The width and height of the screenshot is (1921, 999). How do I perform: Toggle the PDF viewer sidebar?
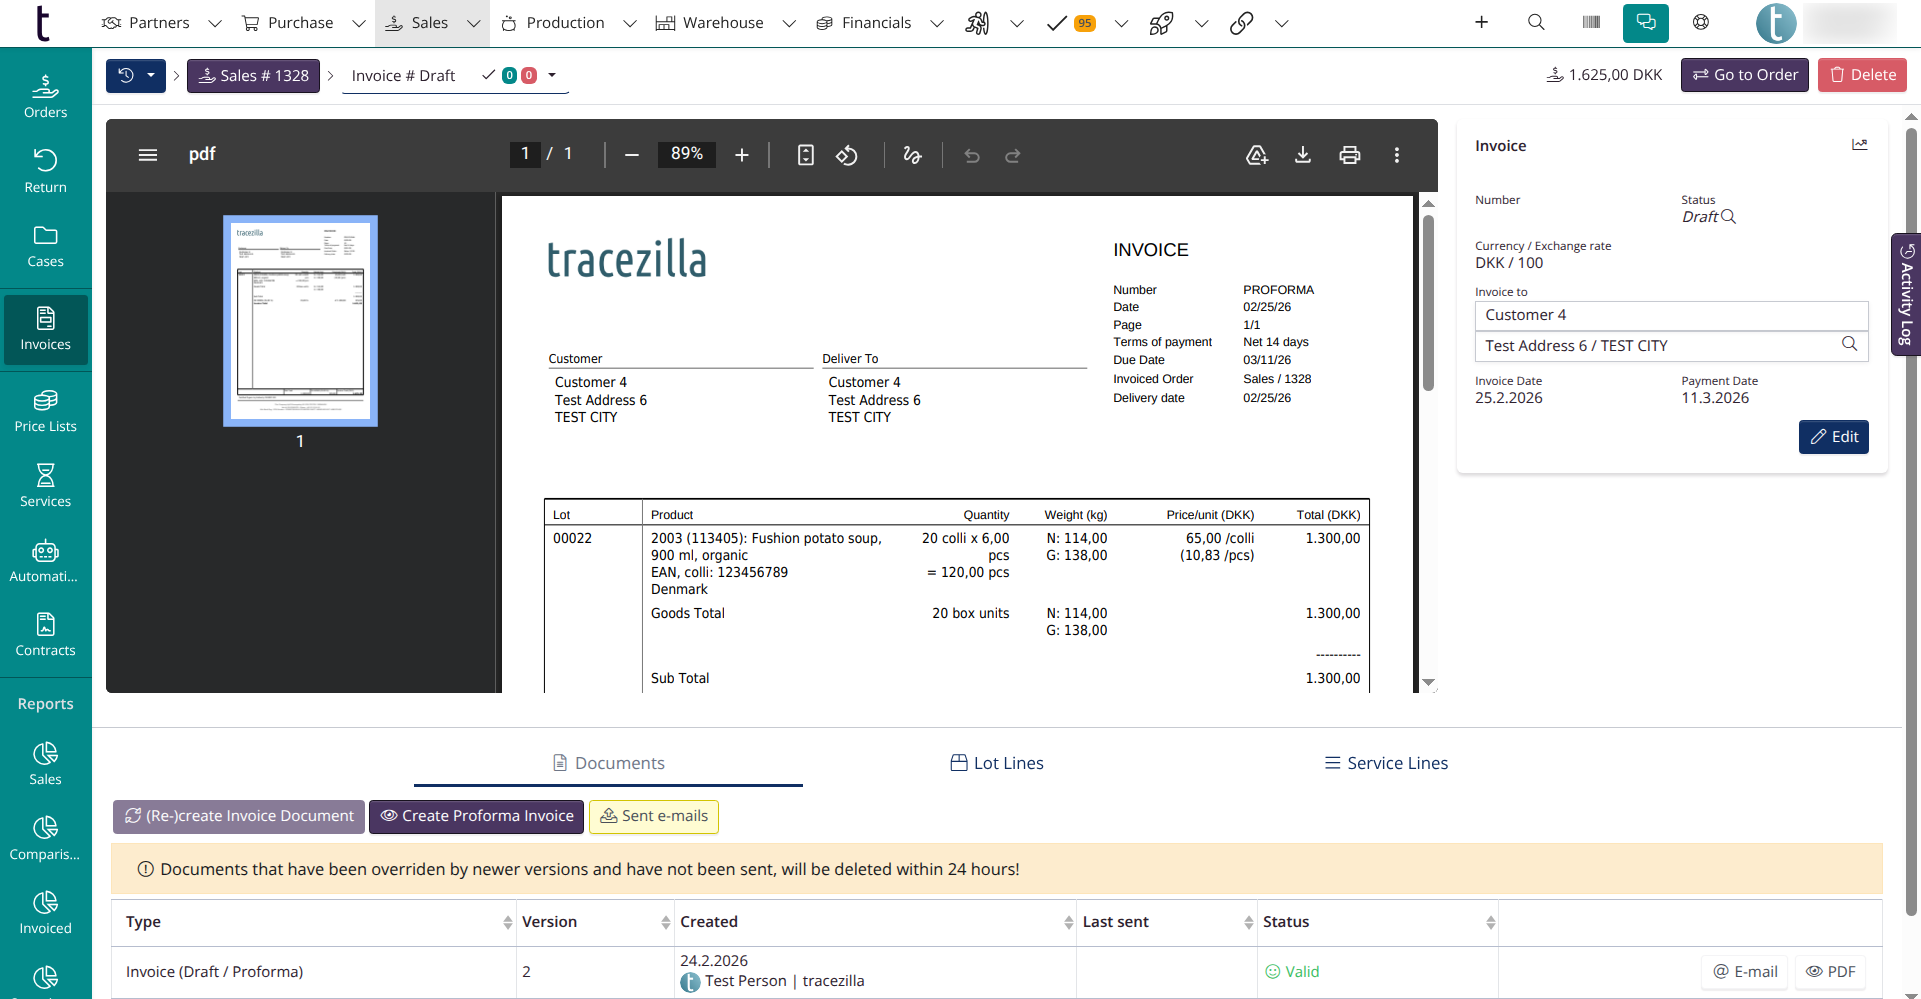coord(148,155)
